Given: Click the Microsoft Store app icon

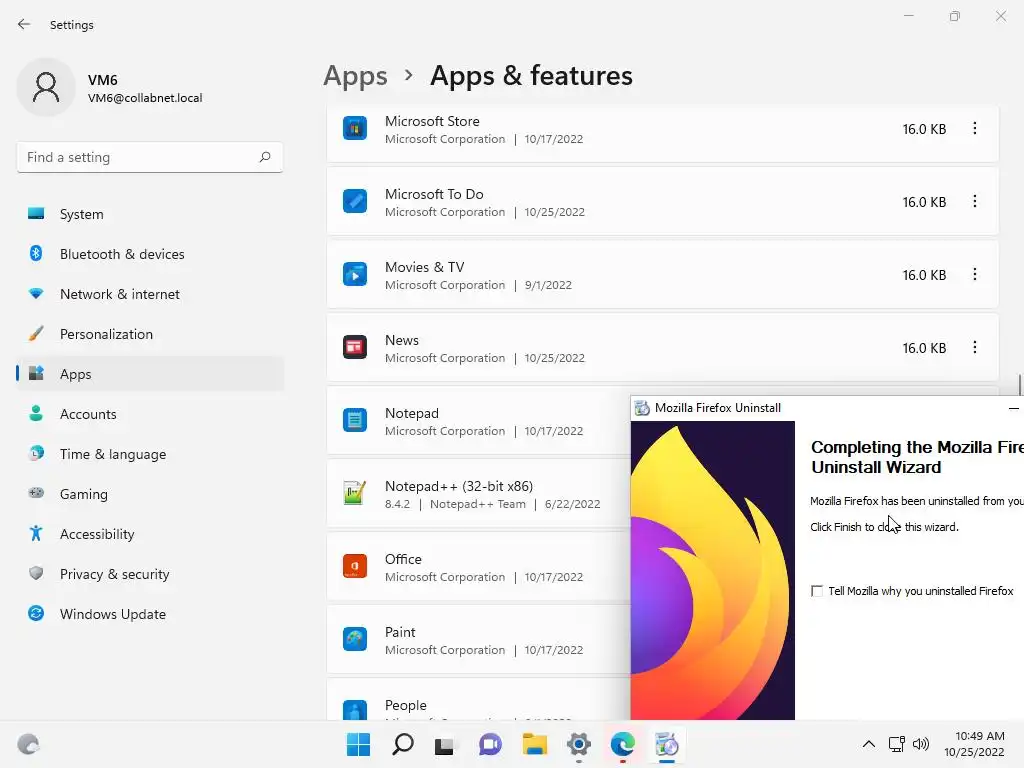Looking at the screenshot, I should pyautogui.click(x=355, y=129).
